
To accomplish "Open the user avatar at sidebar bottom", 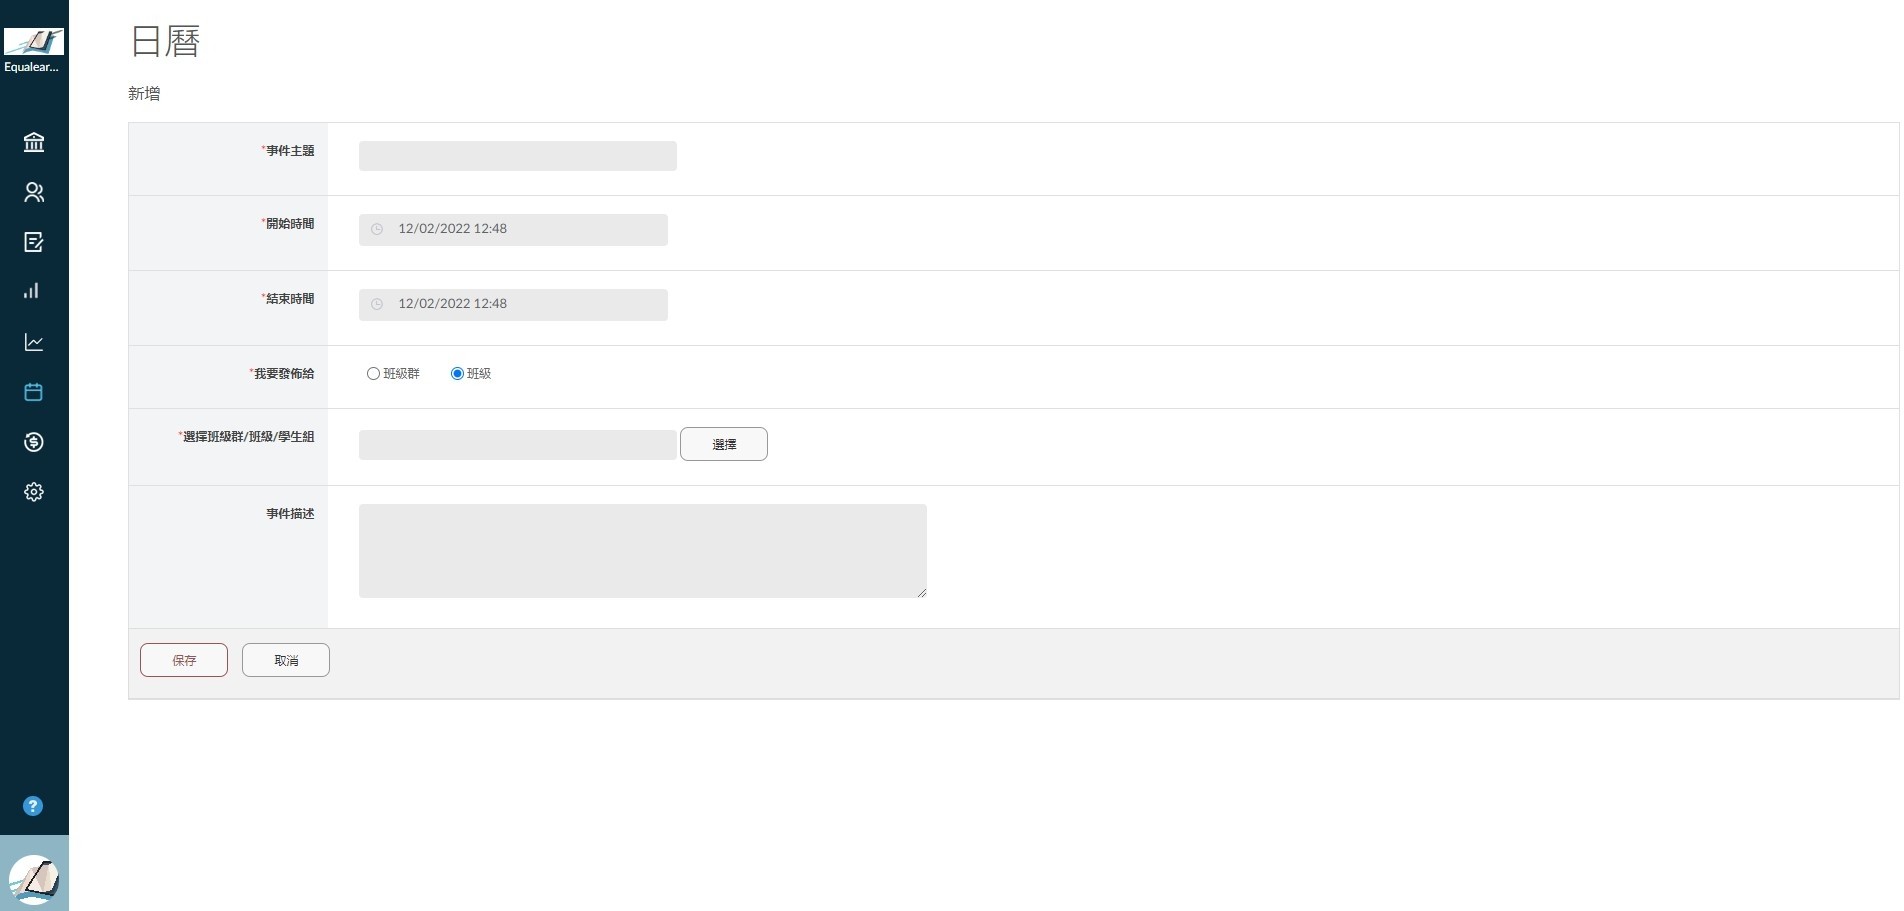I will click(34, 879).
